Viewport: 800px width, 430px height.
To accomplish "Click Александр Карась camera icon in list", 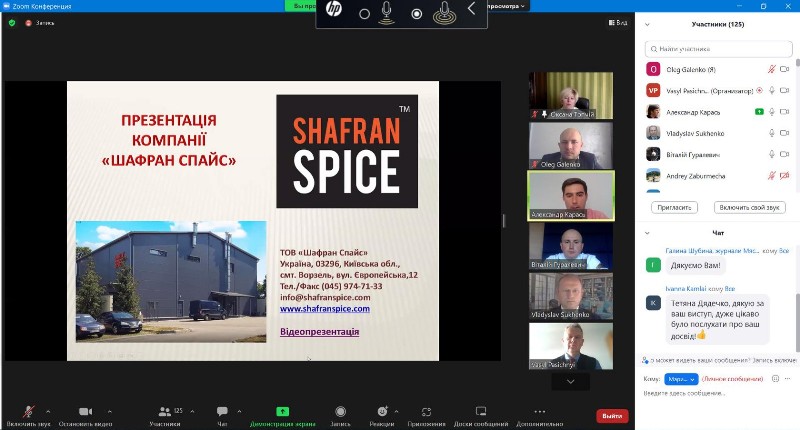I will 785,112.
